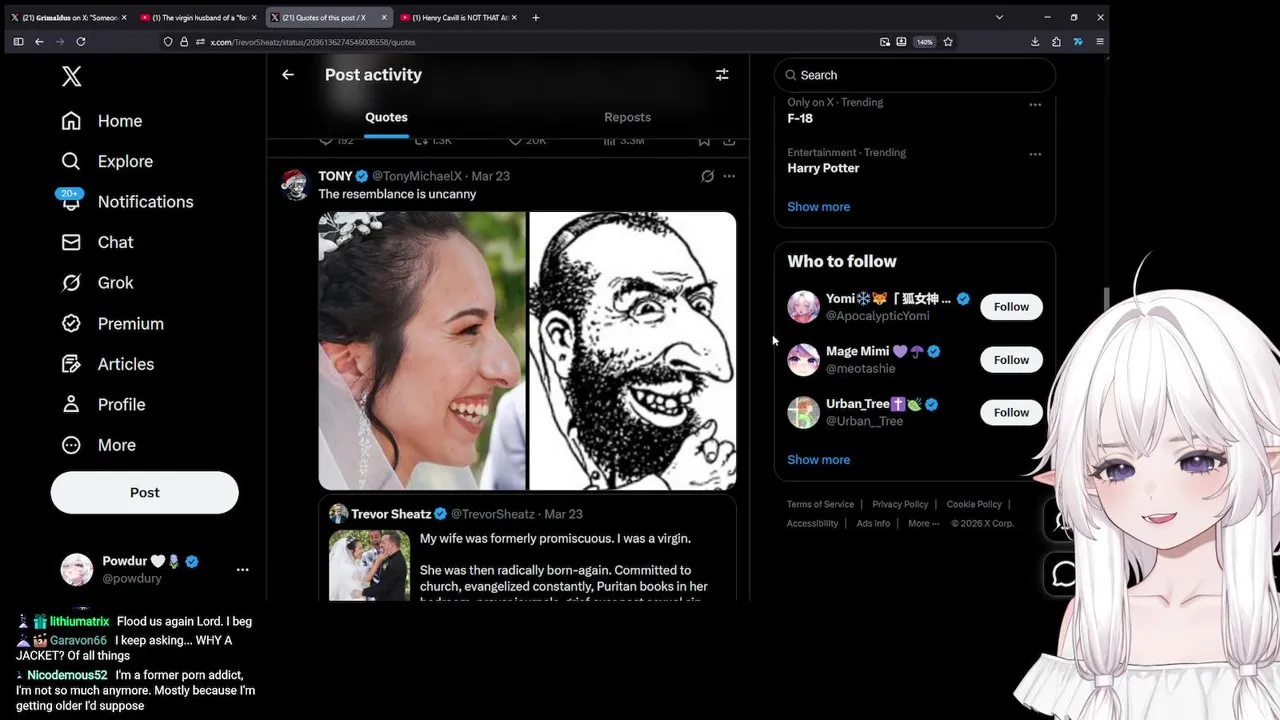Viewport: 1280px width, 720px height.
Task: Open browser extensions puzzle icon
Action: coord(1056,42)
